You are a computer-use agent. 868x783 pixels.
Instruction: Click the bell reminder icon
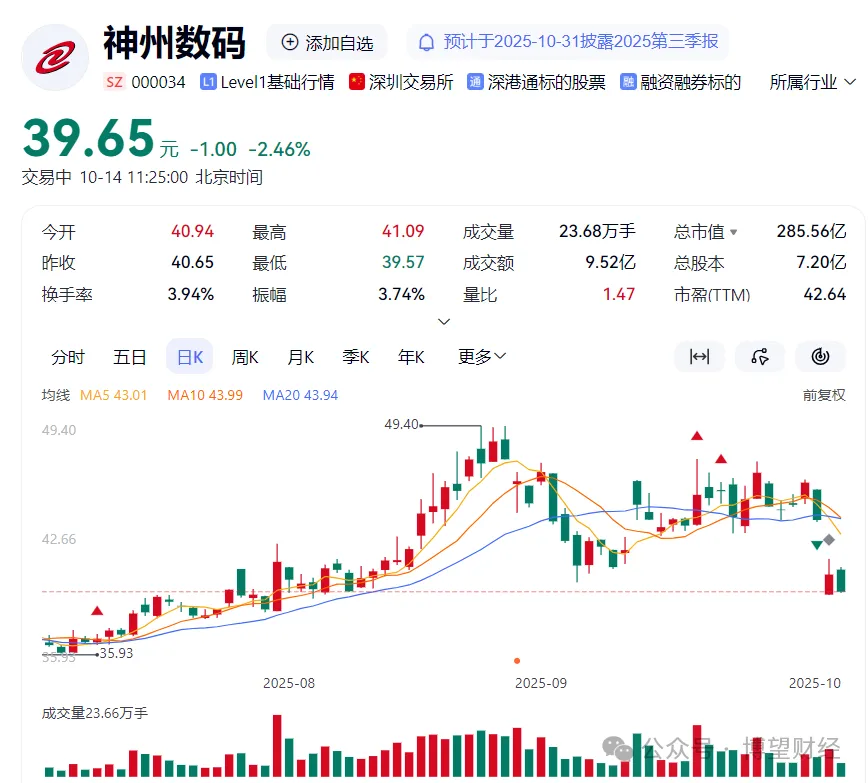(x=426, y=42)
